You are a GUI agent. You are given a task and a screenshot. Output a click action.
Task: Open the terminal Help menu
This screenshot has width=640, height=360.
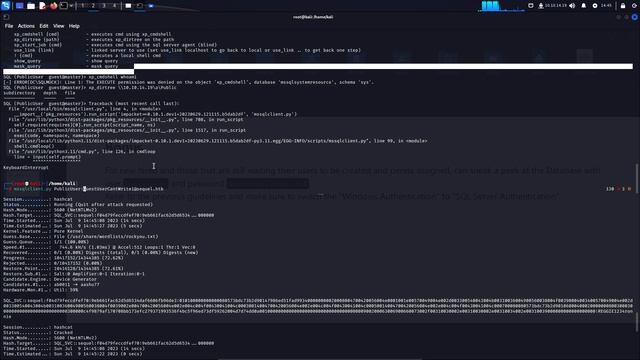pos(74,26)
